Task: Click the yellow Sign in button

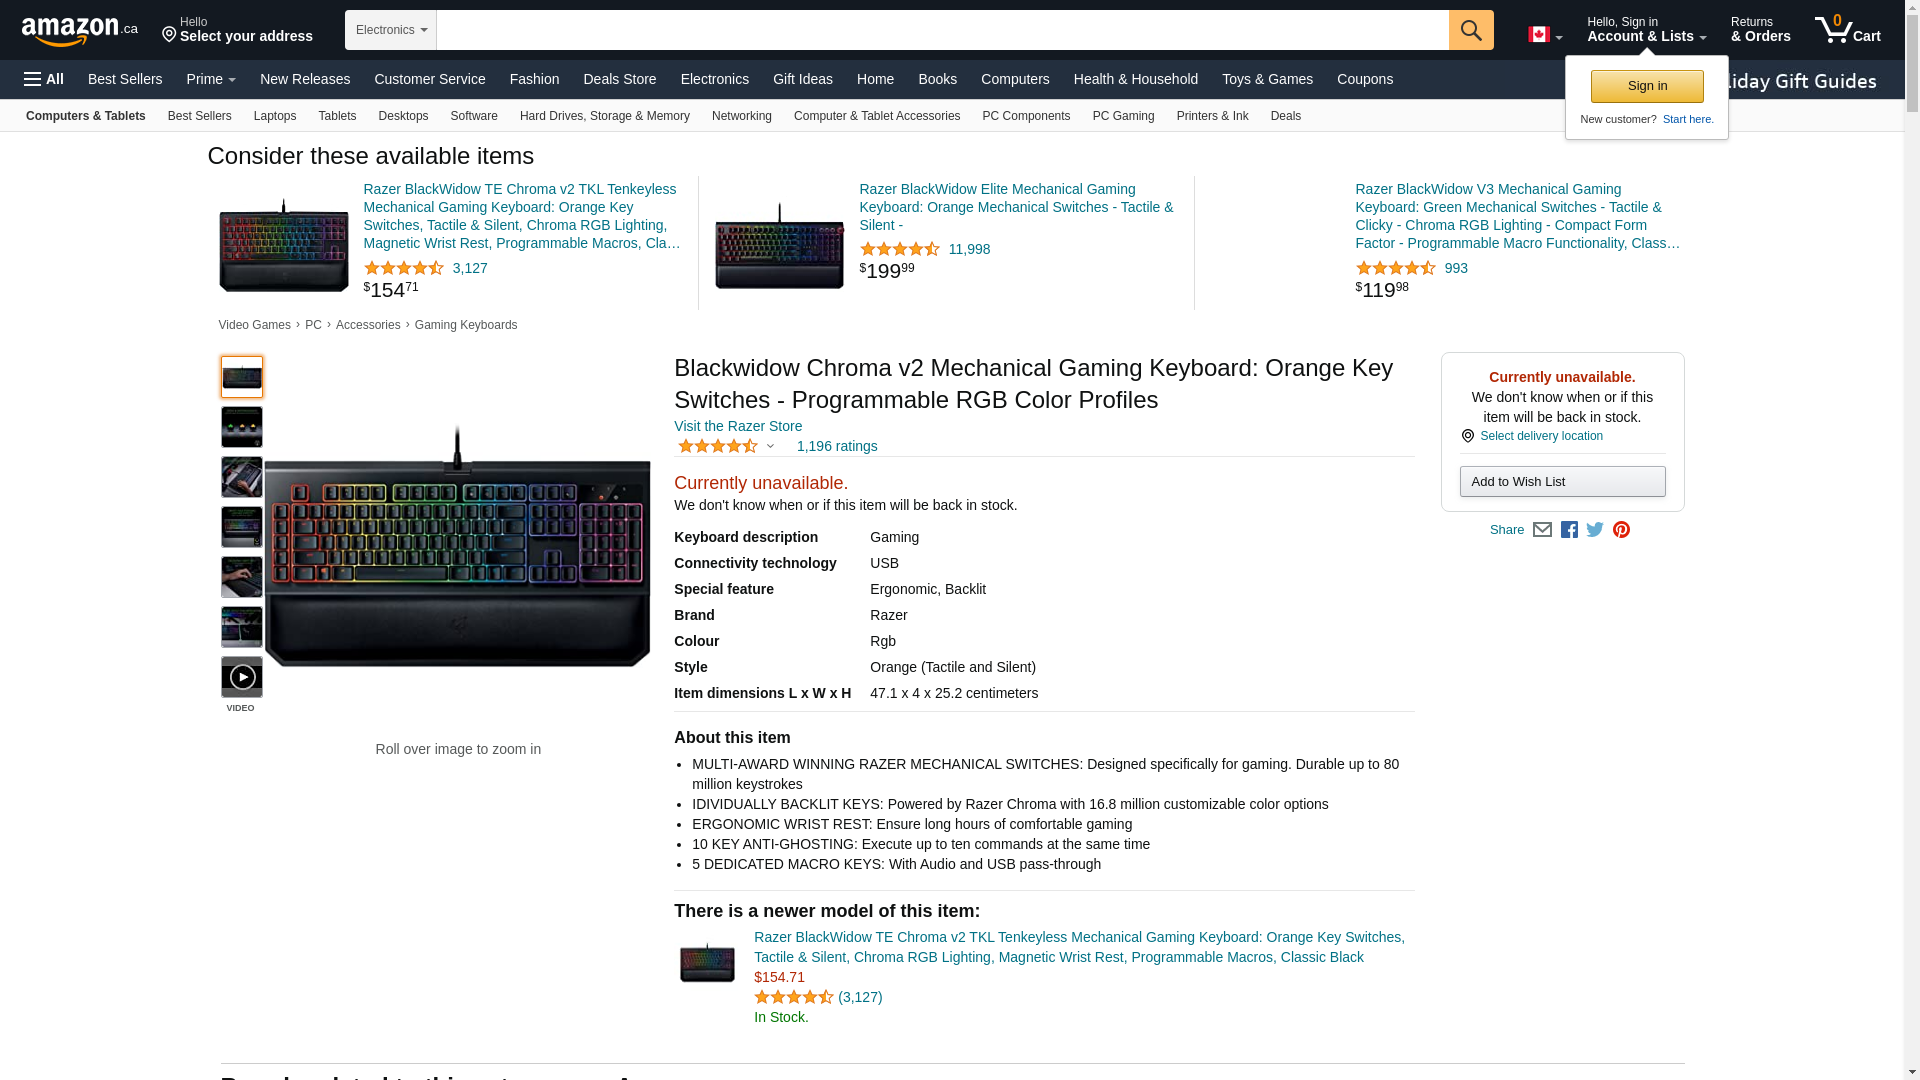Action: click(x=1647, y=86)
